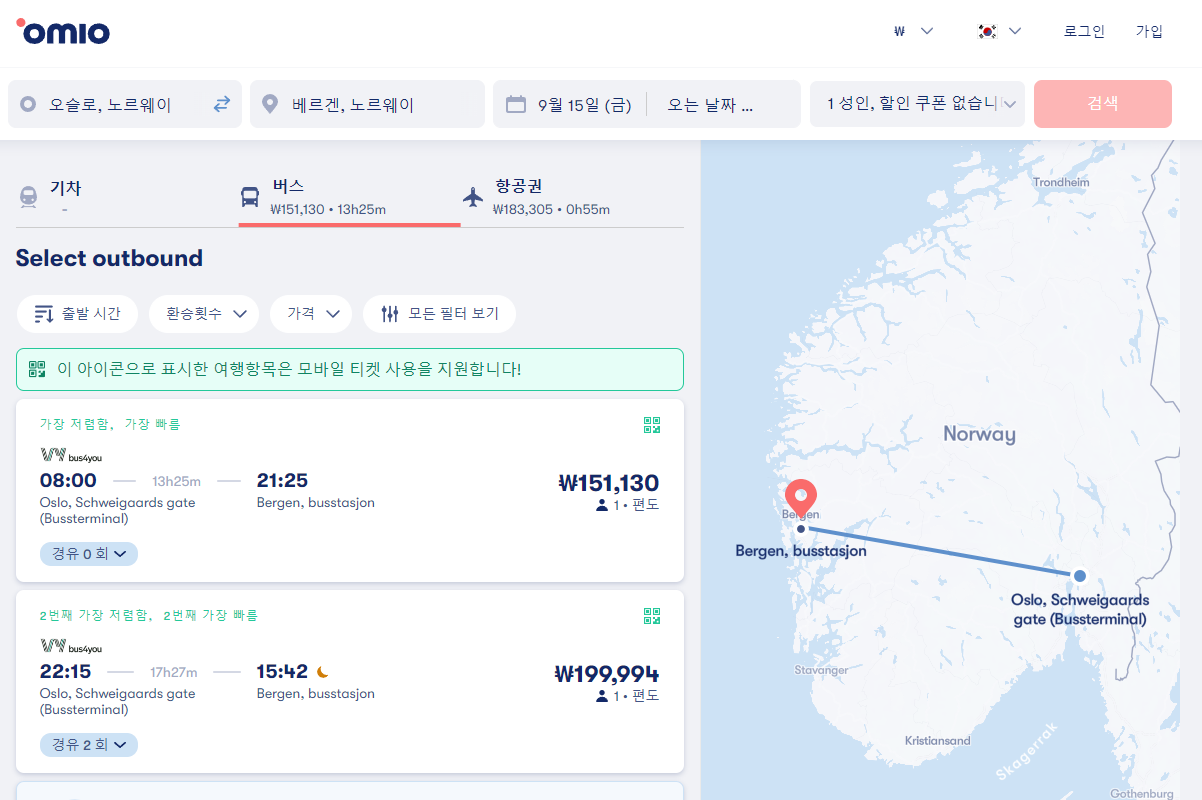Click 가장 저렴함, 가장 빠름 label
The height and width of the screenshot is (800, 1202).
point(110,425)
